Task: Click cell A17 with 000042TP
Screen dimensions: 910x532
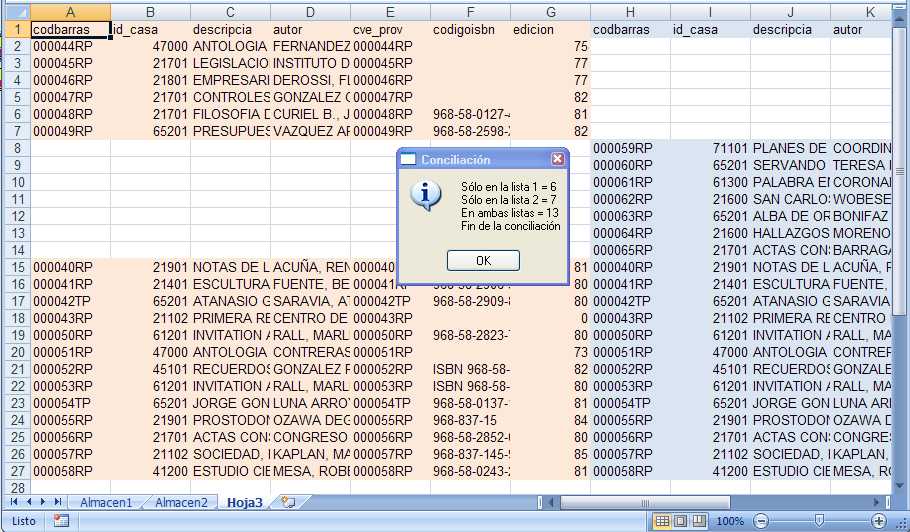Action: 70,301
